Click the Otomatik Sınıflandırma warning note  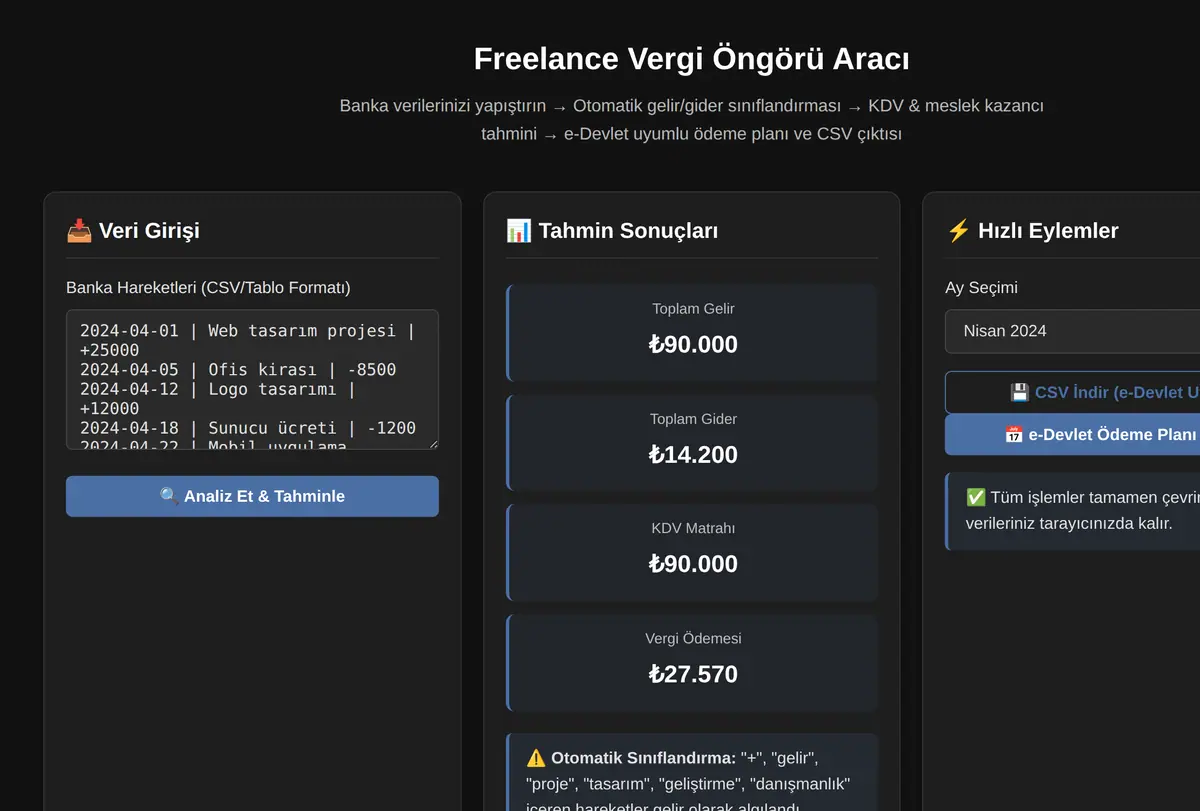[692, 772]
